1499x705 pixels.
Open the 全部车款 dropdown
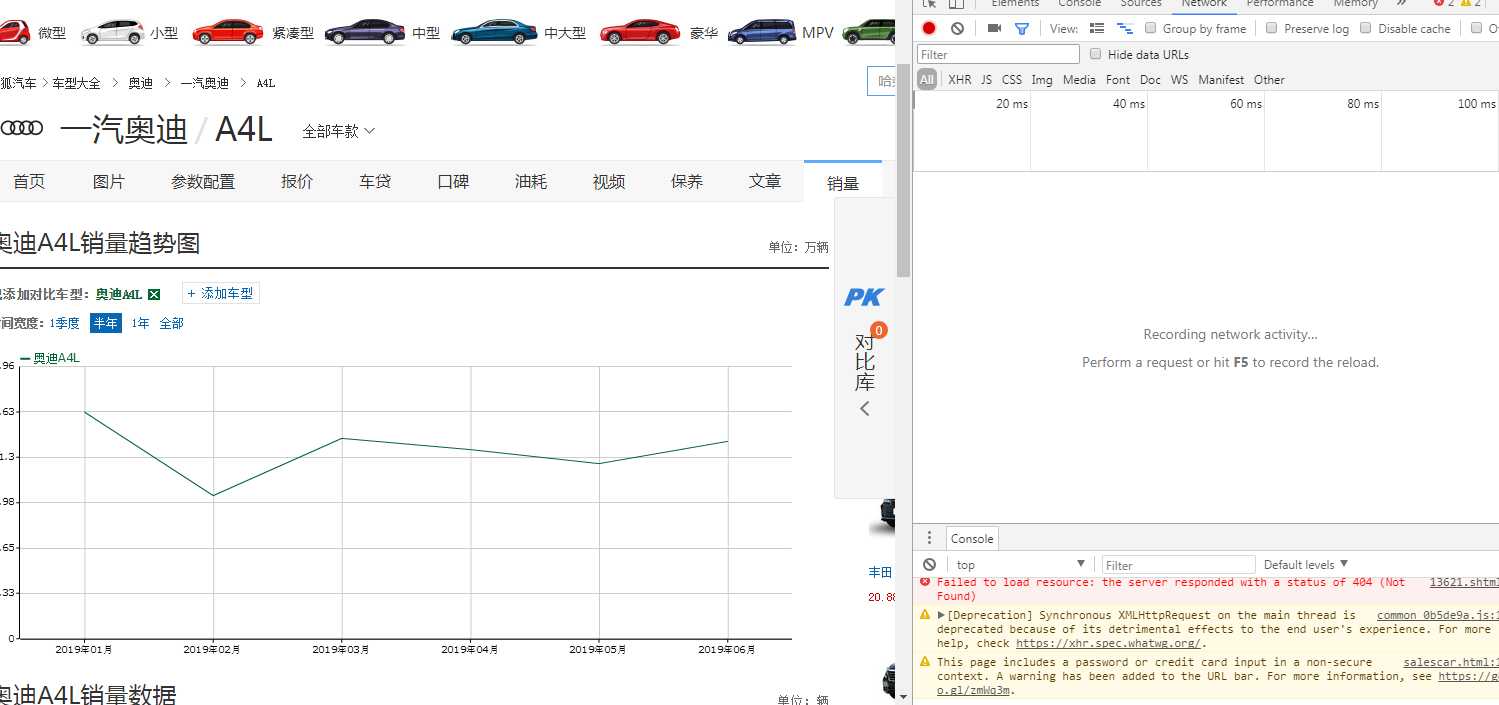coord(339,131)
